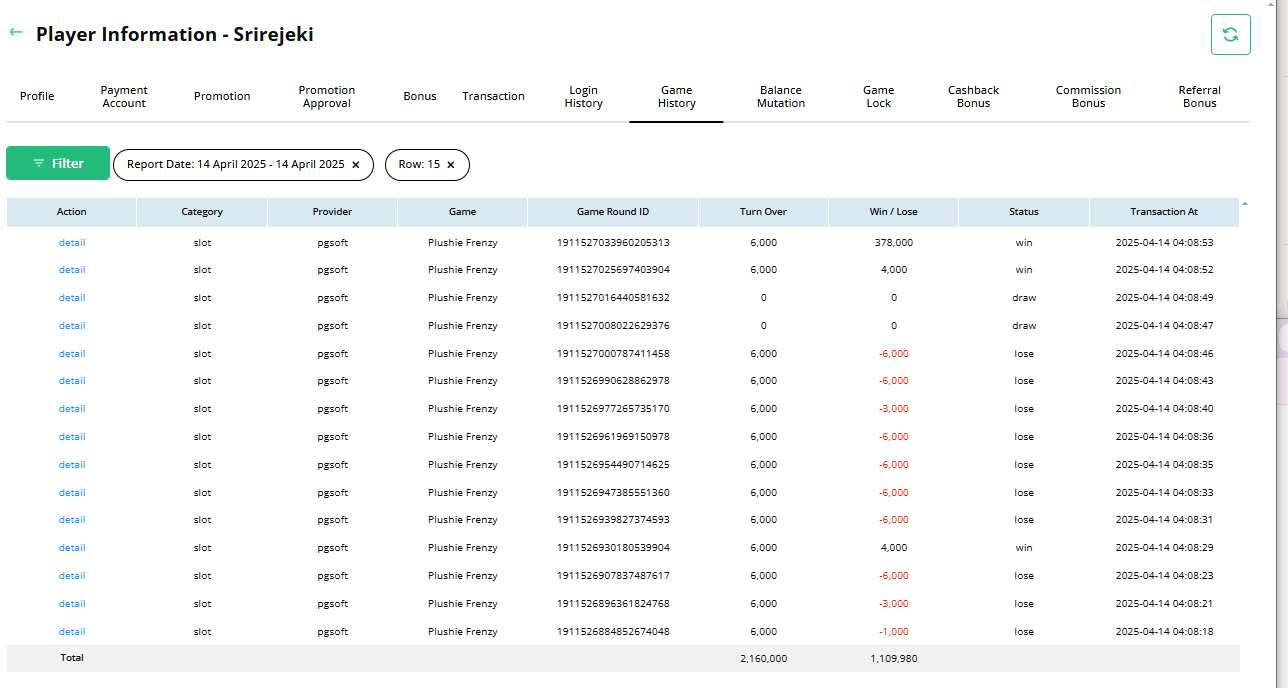Select the Promotion tab

[222, 97]
